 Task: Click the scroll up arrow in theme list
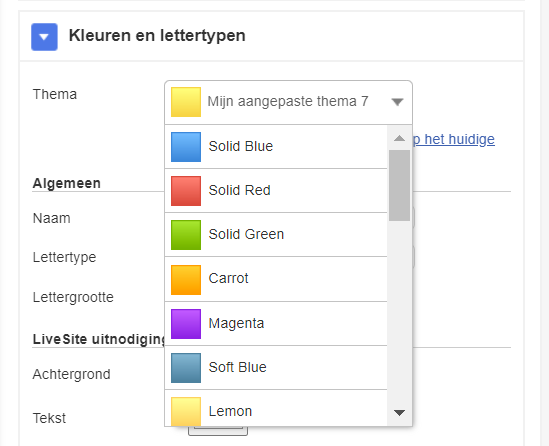[x=399, y=138]
